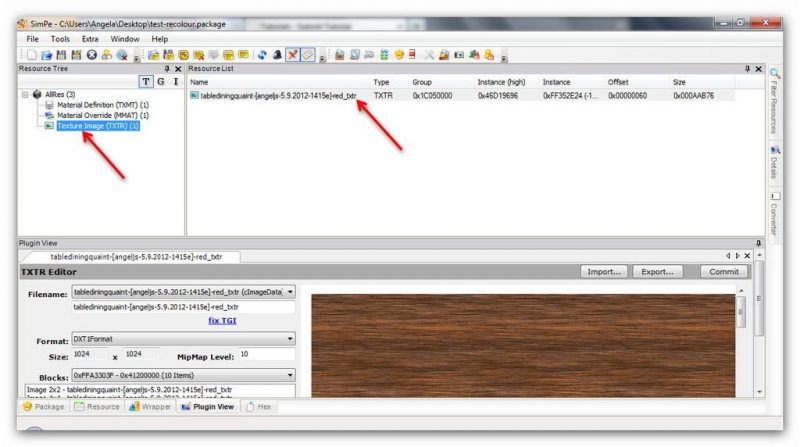This screenshot has width=800, height=447.
Task: Click the open-folder icon in second toolbar group
Action: (x=154, y=55)
